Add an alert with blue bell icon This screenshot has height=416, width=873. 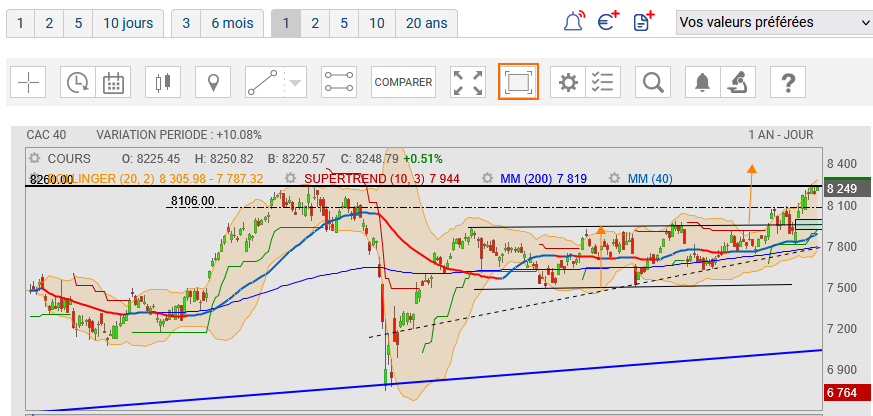tap(575, 22)
